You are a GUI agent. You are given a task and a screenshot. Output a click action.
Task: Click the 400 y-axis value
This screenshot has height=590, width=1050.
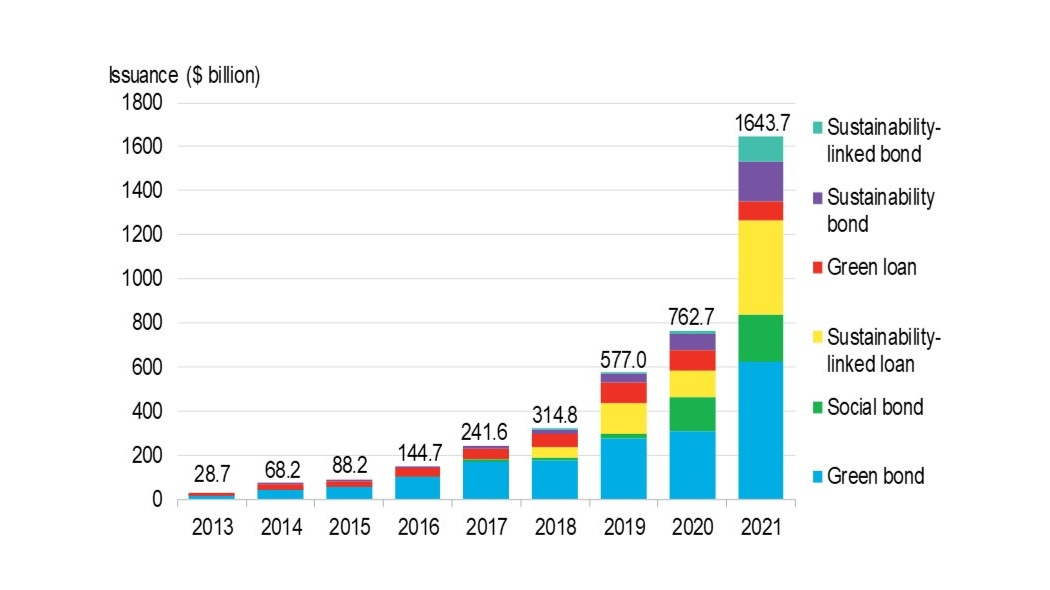pyautogui.click(x=147, y=411)
